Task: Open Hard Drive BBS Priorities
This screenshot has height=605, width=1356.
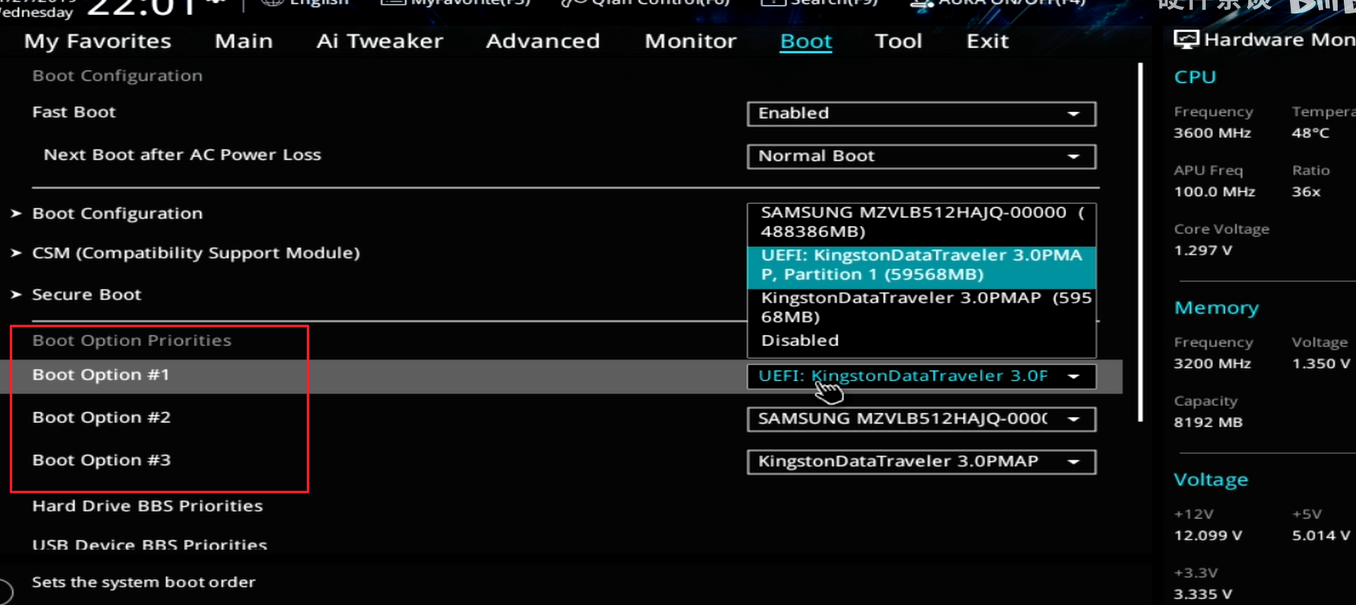Action: [x=147, y=506]
